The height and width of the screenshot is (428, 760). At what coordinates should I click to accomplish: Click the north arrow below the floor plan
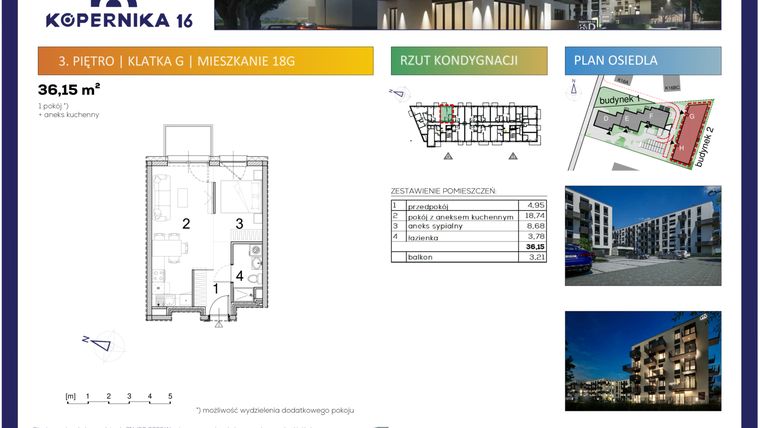click(99, 343)
